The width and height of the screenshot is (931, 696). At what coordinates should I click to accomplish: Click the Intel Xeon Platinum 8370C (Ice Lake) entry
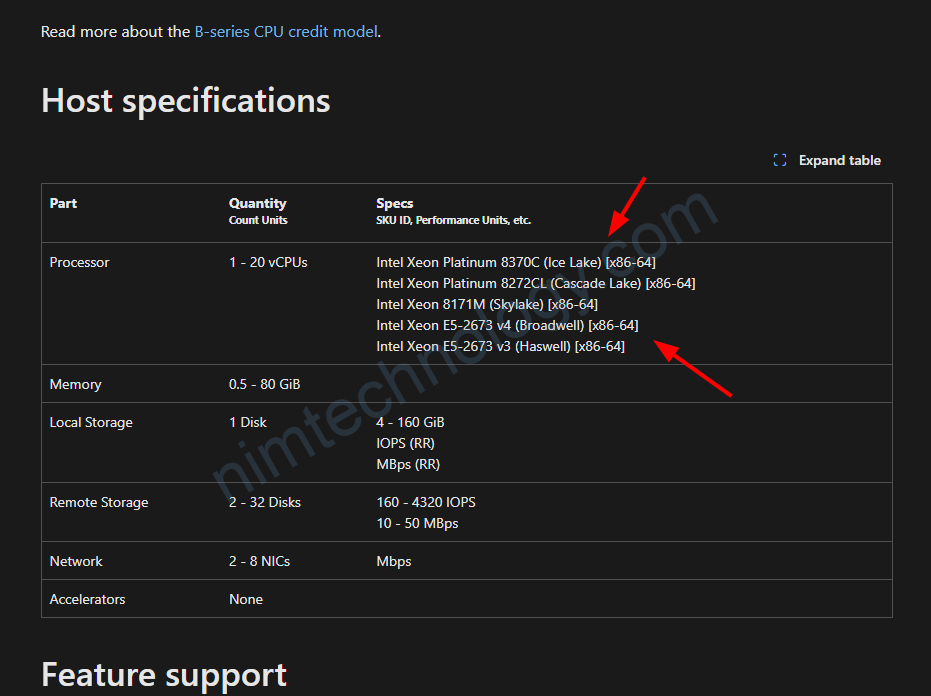515,262
